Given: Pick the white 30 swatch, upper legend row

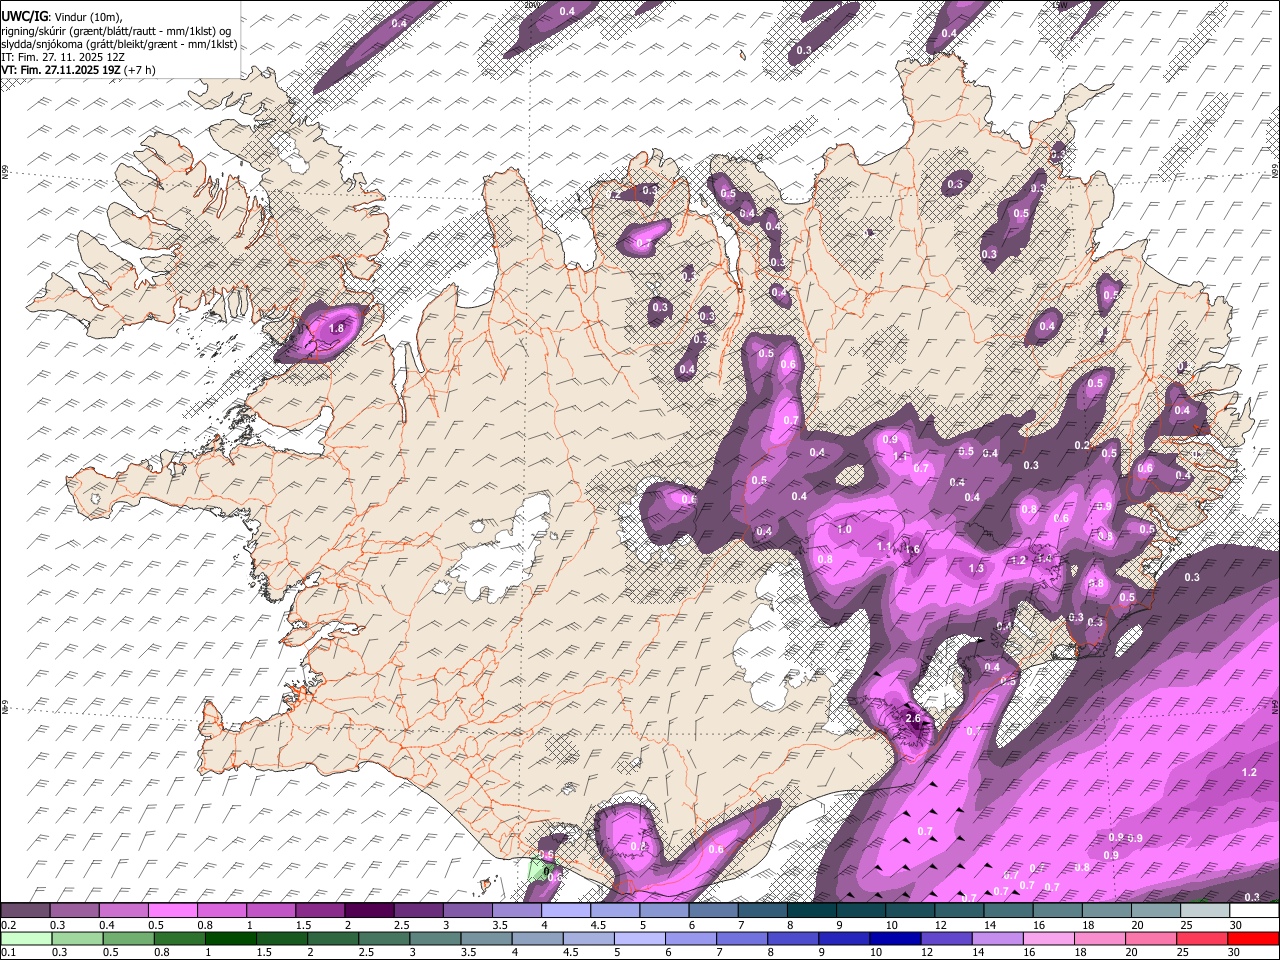Looking at the screenshot, I should (x=1253, y=910).
